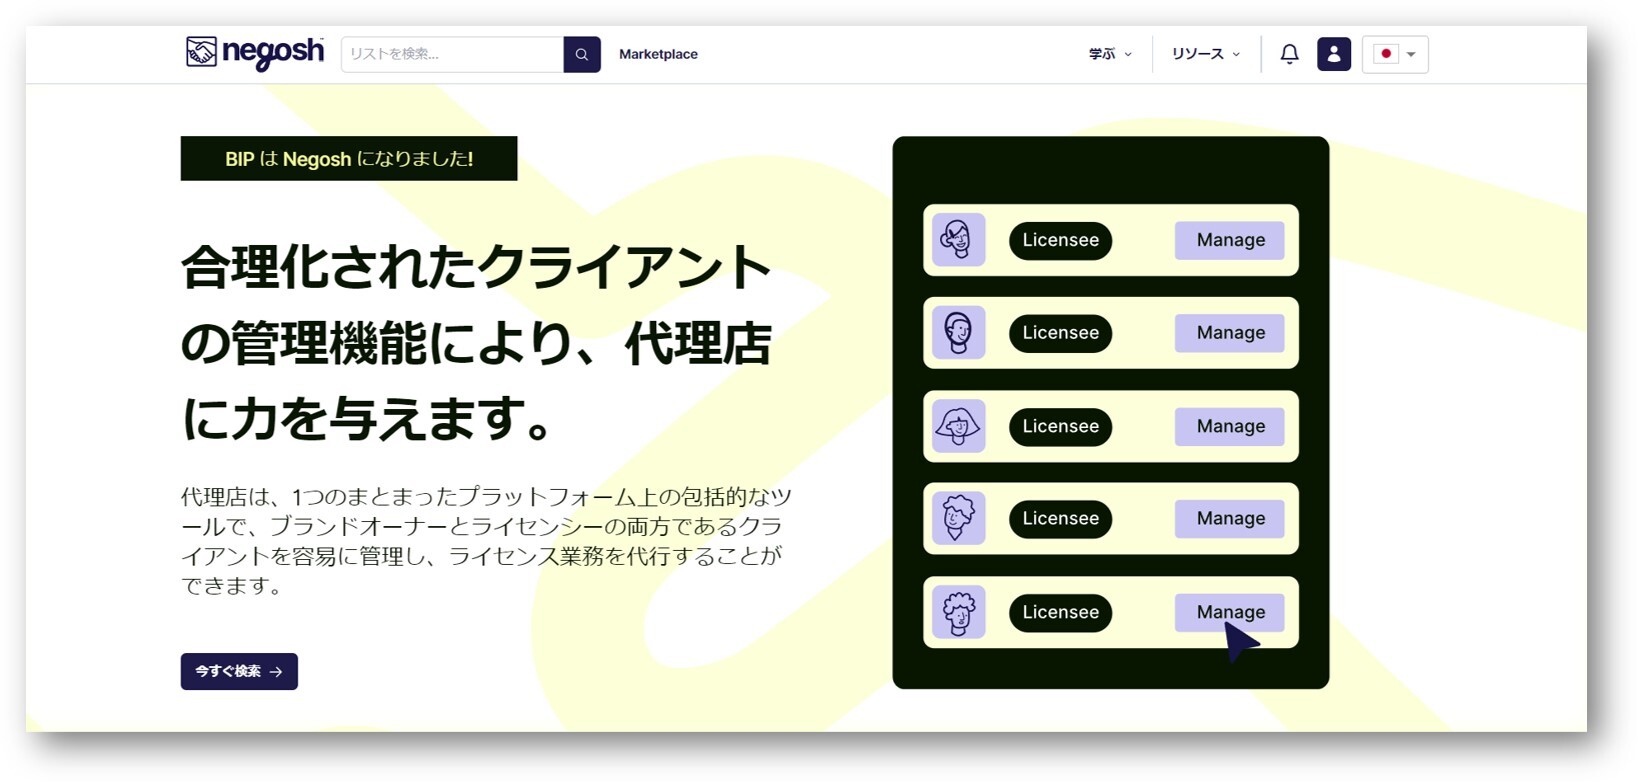Click the fifth licensee avatar icon
The height and width of the screenshot is (783, 1638).
[x=958, y=612]
